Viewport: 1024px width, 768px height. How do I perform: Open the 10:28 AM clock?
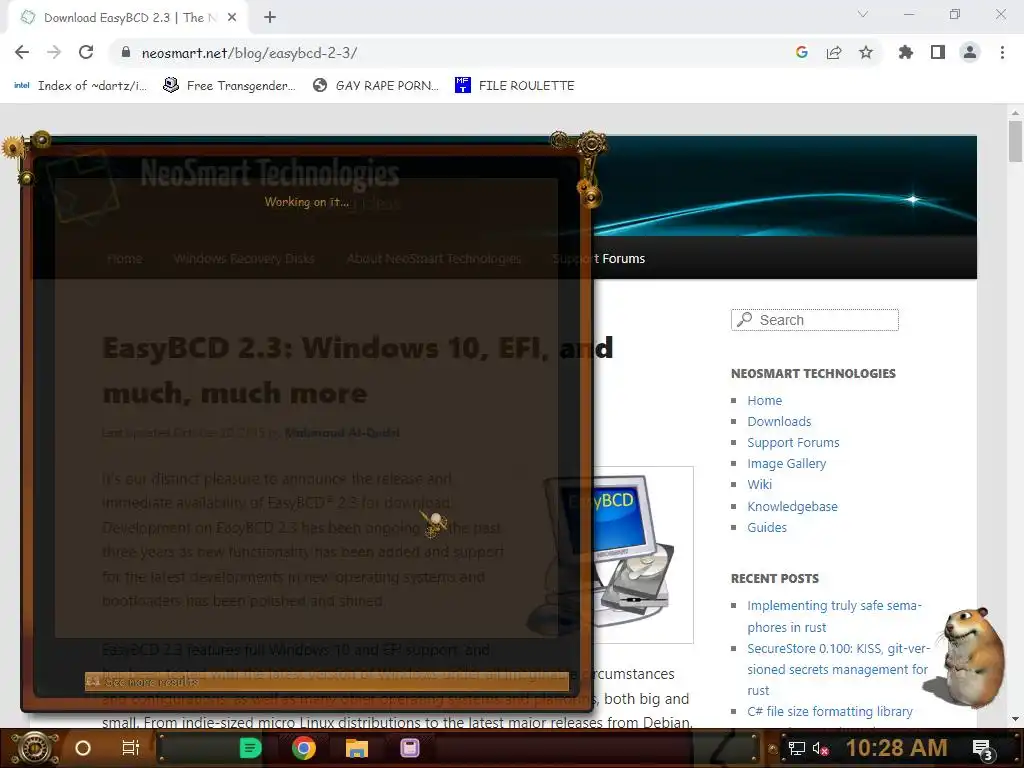pyautogui.click(x=896, y=748)
